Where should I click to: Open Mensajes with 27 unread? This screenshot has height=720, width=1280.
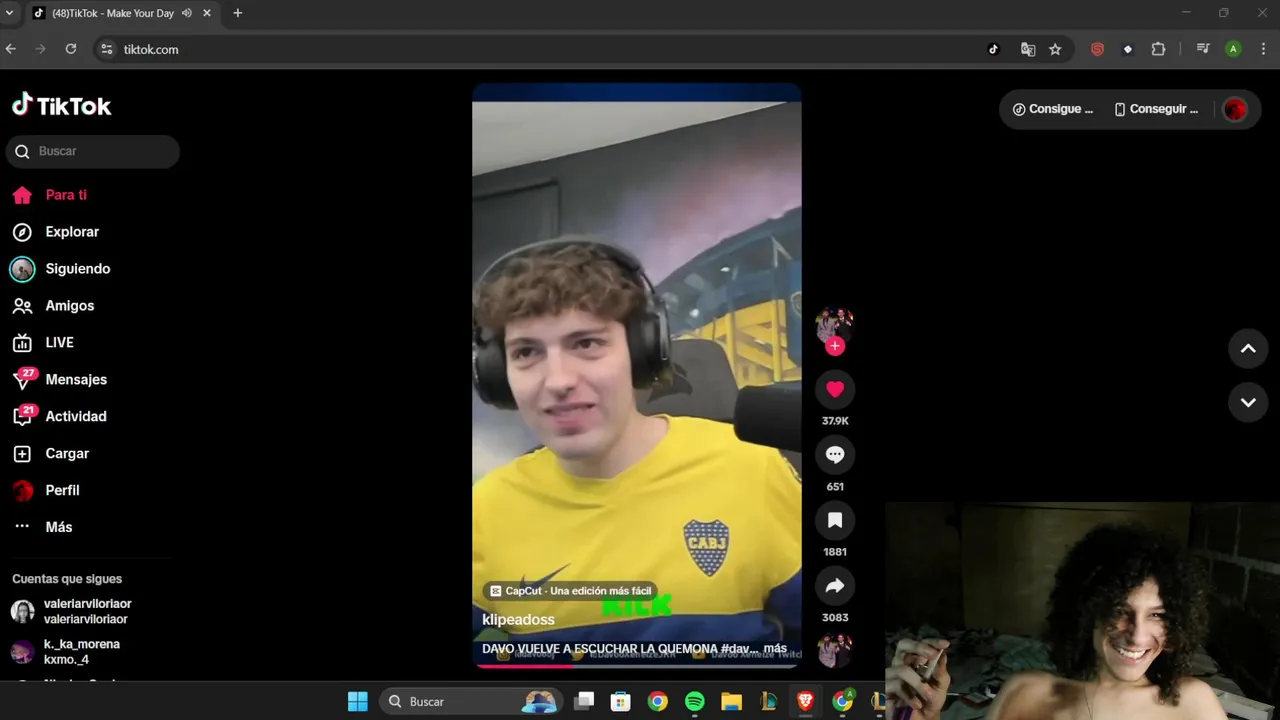76,380
